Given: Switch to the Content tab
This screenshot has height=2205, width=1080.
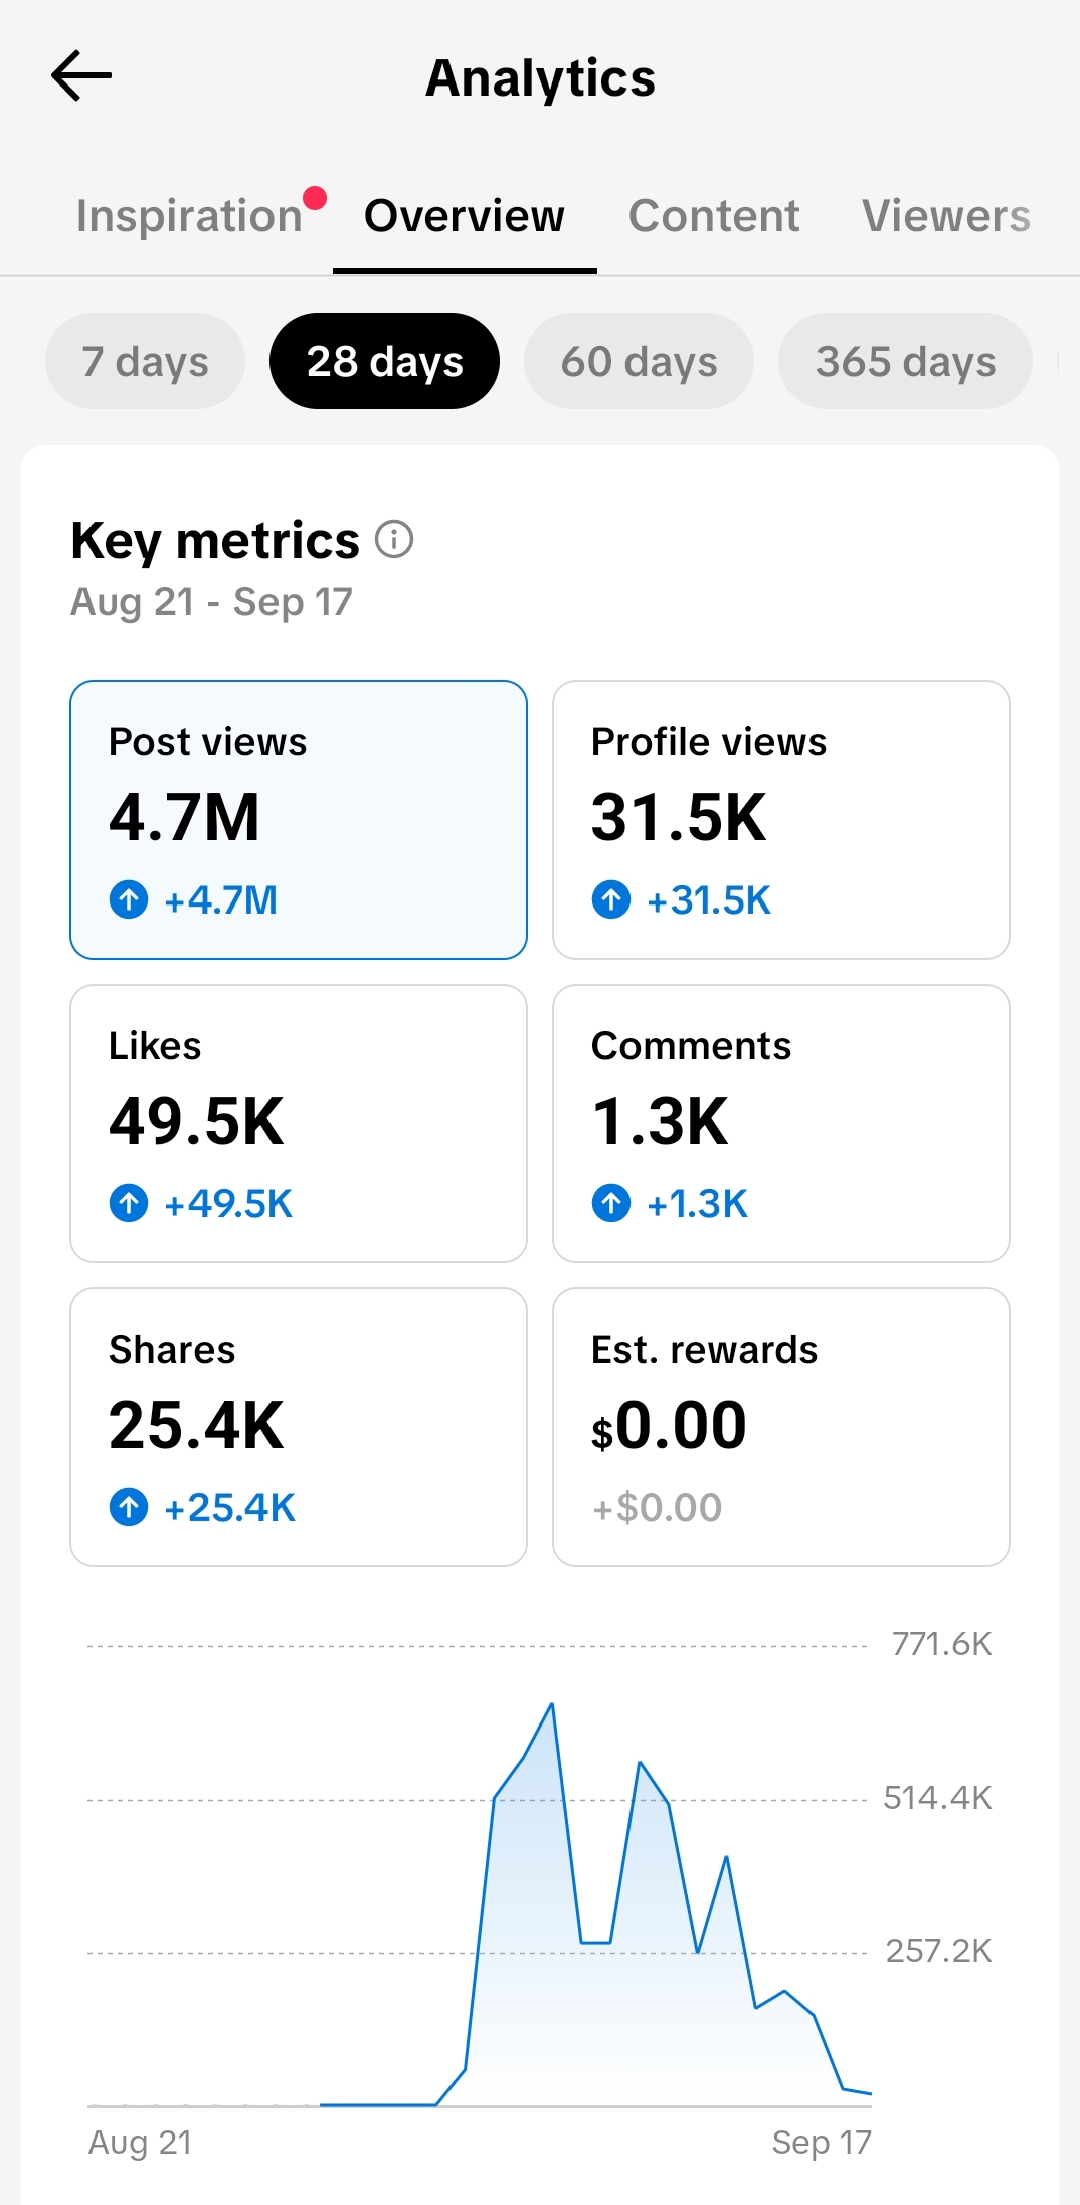Looking at the screenshot, I should pyautogui.click(x=714, y=216).
